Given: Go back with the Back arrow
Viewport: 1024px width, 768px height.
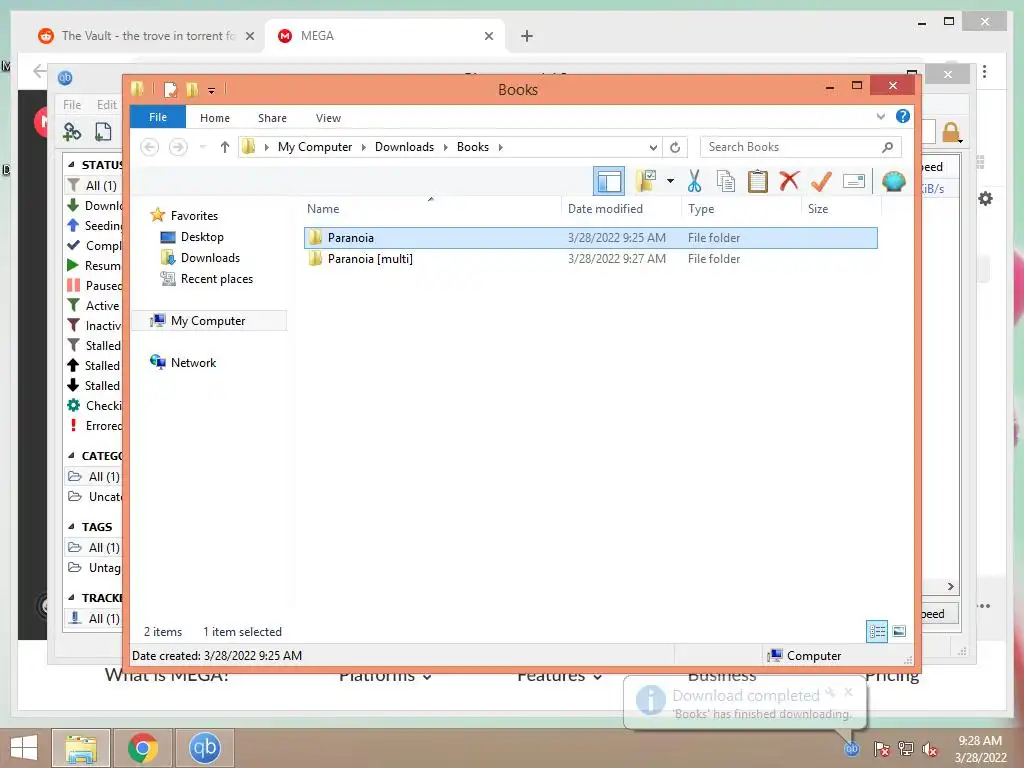Looking at the screenshot, I should (x=150, y=147).
